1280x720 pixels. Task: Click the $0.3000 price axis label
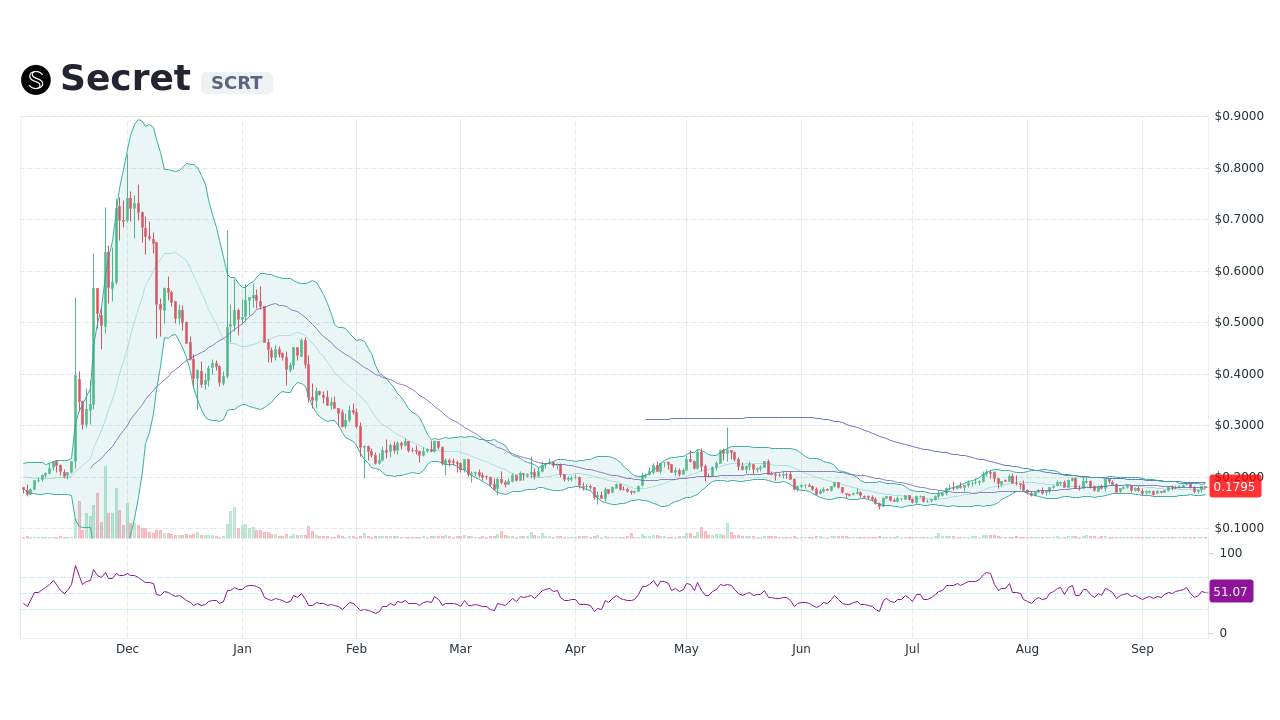coord(1239,425)
